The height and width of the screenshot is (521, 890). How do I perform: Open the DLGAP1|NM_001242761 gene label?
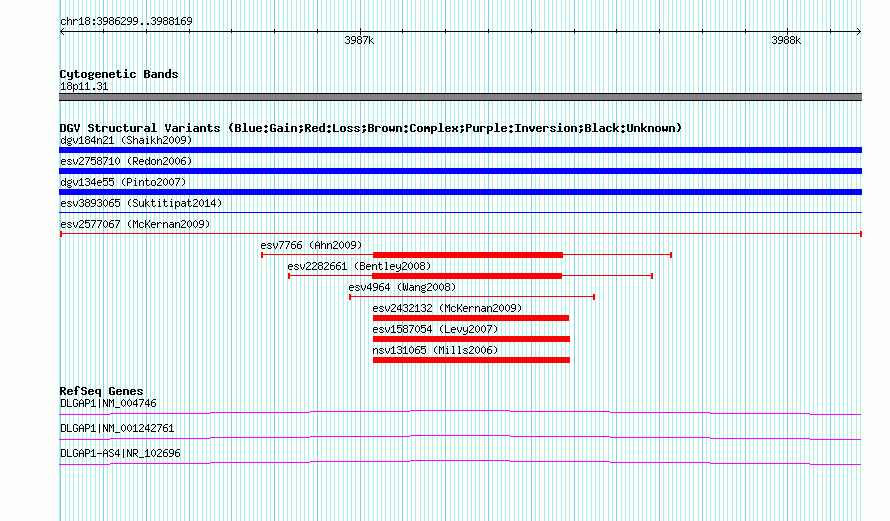pos(117,428)
